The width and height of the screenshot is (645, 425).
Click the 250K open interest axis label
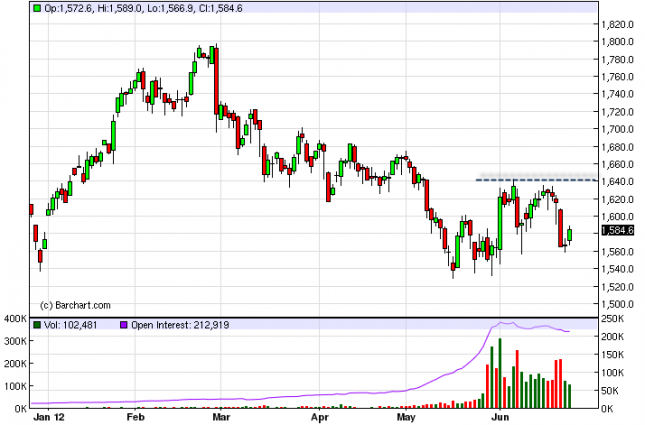tap(613, 319)
